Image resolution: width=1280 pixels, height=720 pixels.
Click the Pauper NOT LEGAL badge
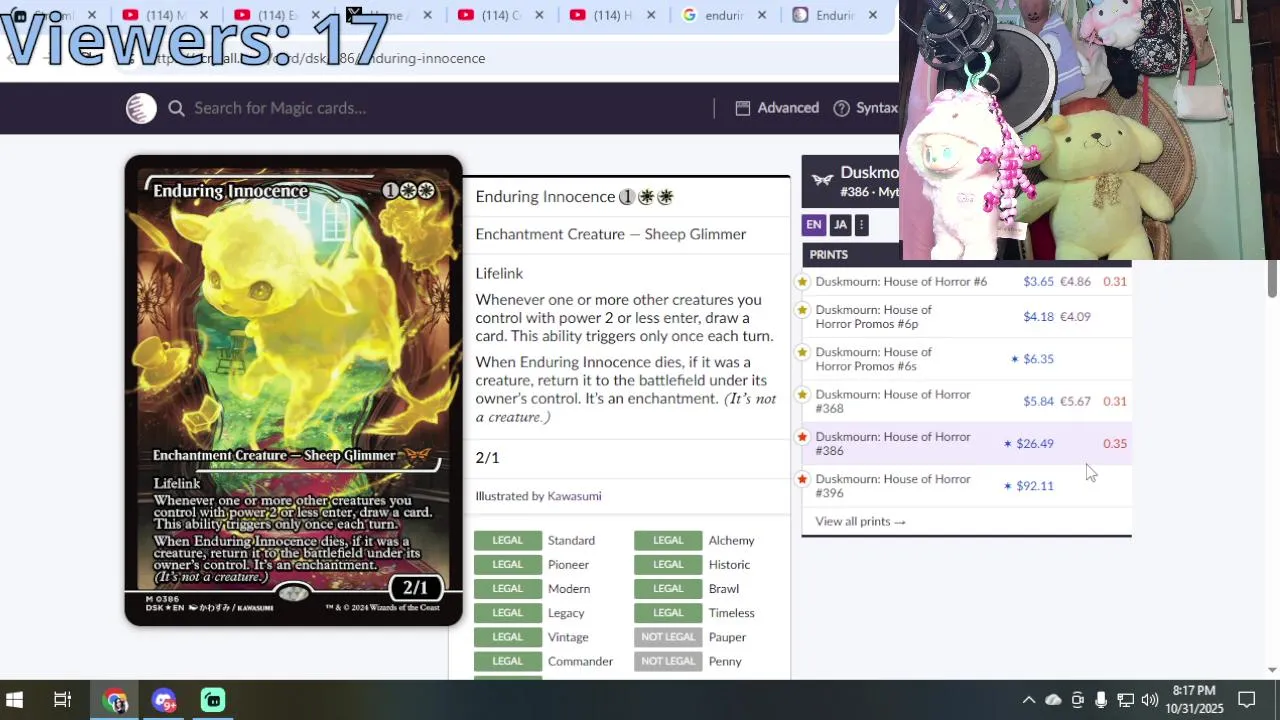pos(668,637)
